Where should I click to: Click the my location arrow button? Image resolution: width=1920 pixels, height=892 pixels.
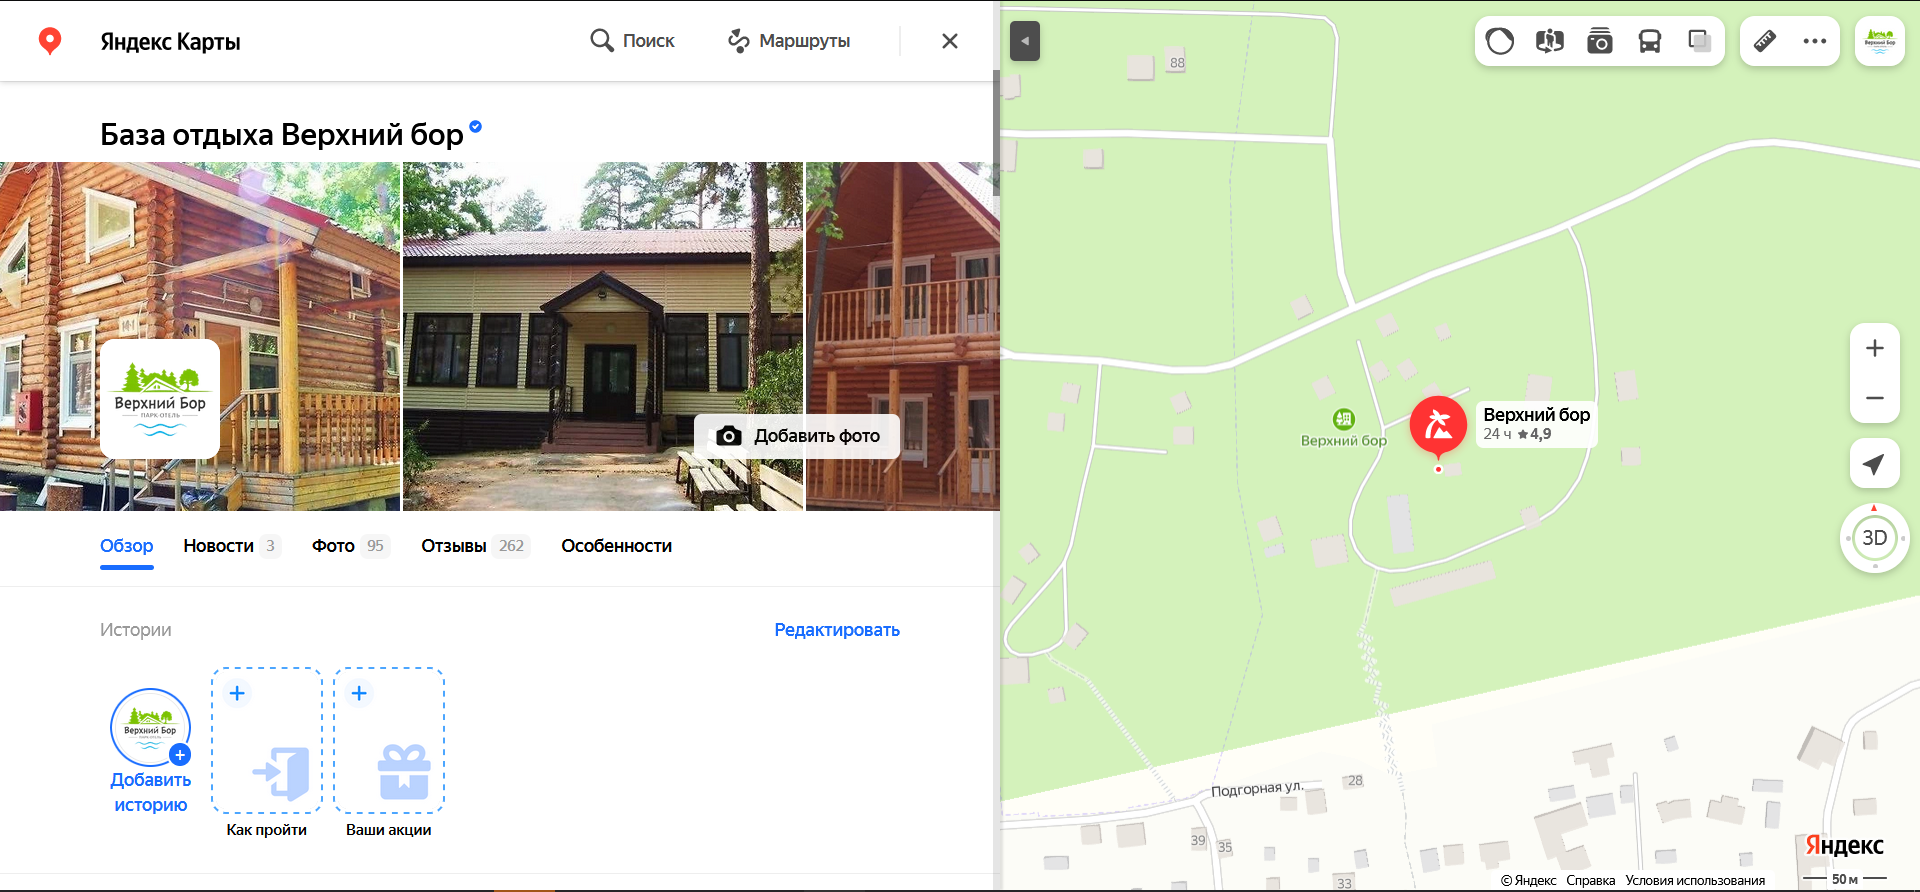(1874, 464)
